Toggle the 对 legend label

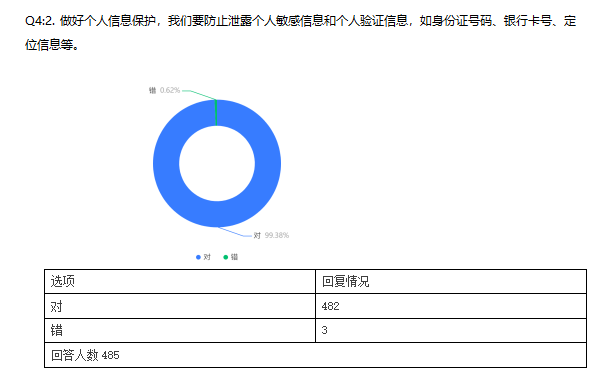[207, 257]
